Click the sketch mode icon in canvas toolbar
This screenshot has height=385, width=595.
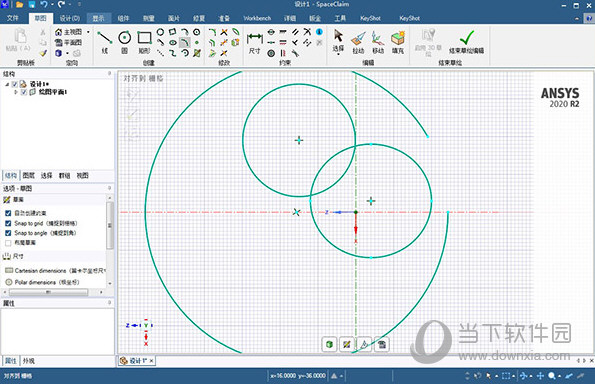pyautogui.click(x=346, y=344)
